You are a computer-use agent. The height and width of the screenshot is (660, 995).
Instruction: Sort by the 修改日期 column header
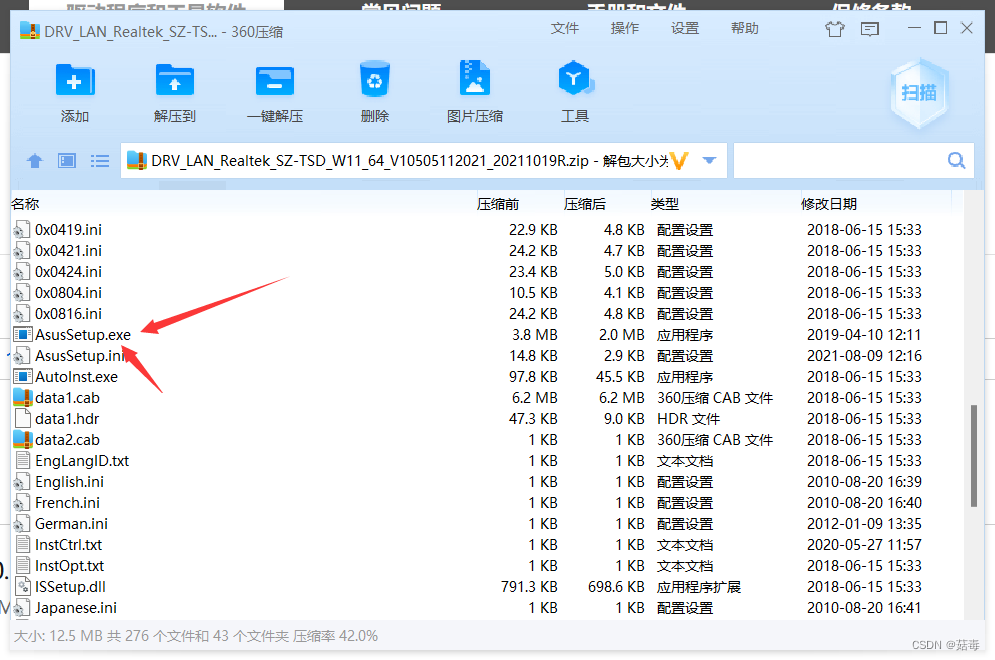829,204
